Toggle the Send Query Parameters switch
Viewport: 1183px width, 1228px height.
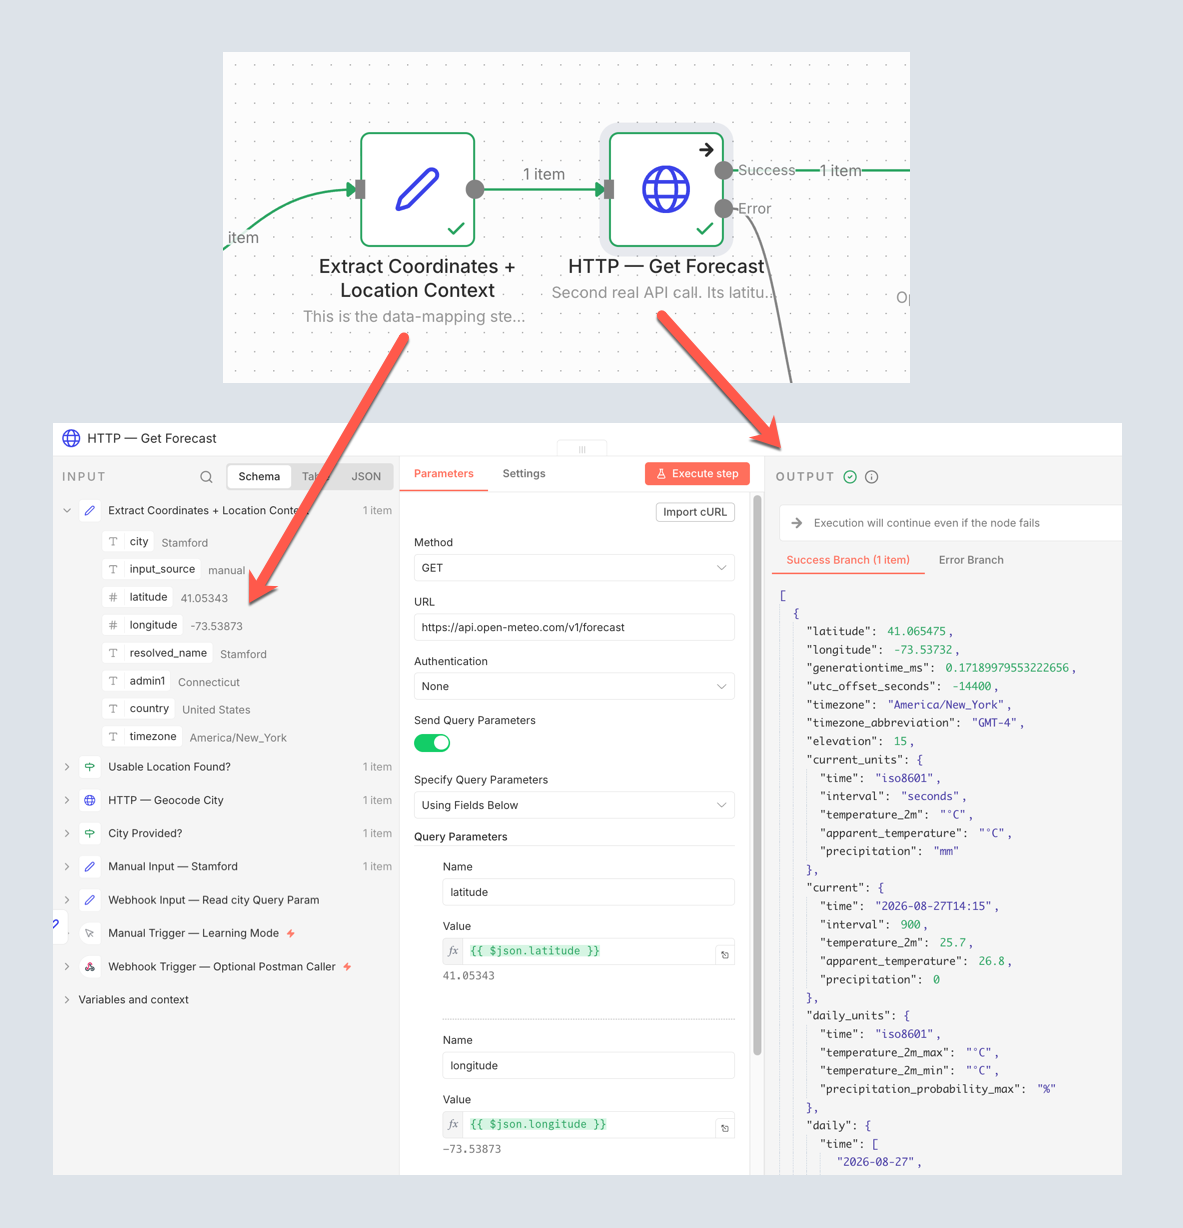[432, 743]
